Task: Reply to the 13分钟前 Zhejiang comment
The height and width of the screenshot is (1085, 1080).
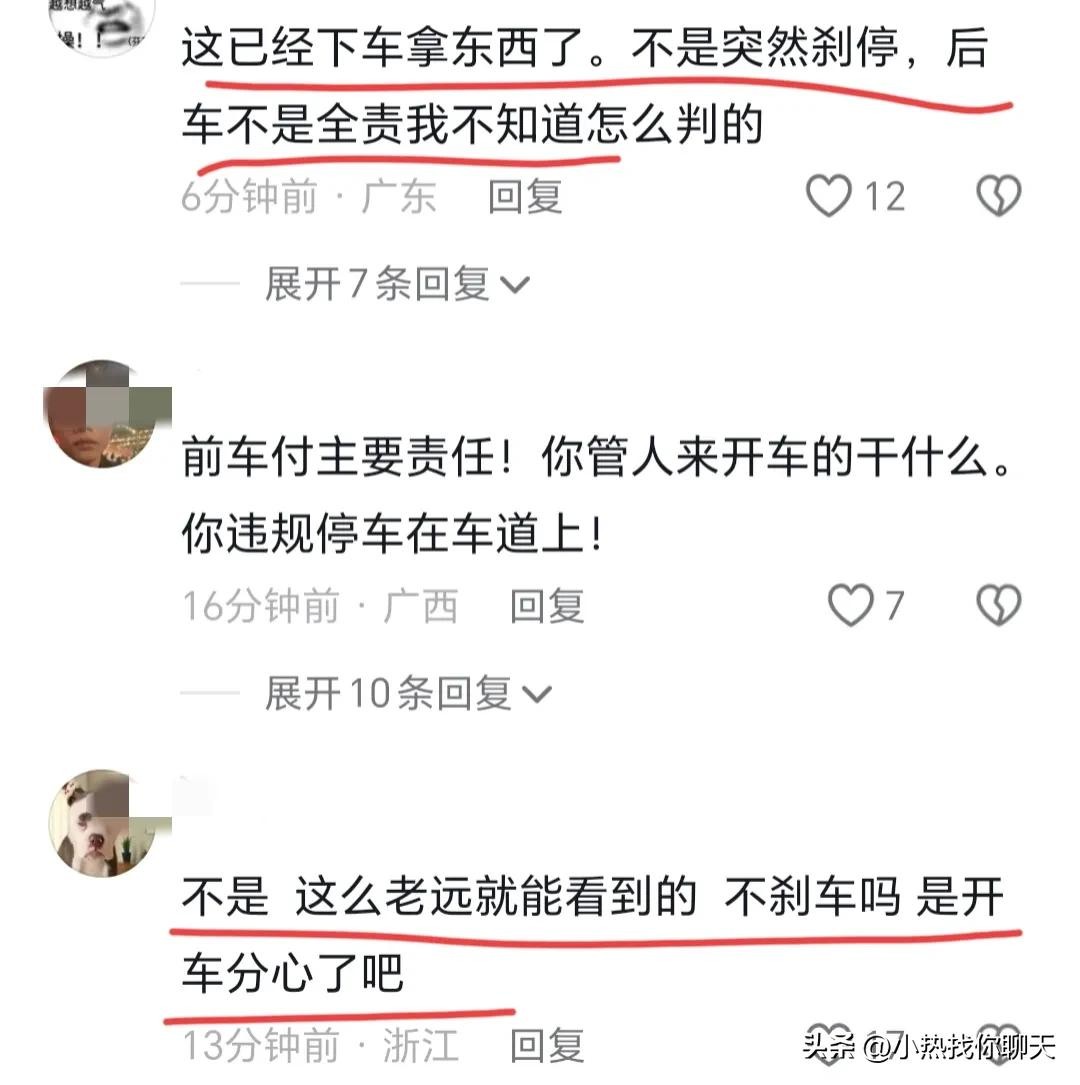Action: pyautogui.click(x=547, y=1045)
